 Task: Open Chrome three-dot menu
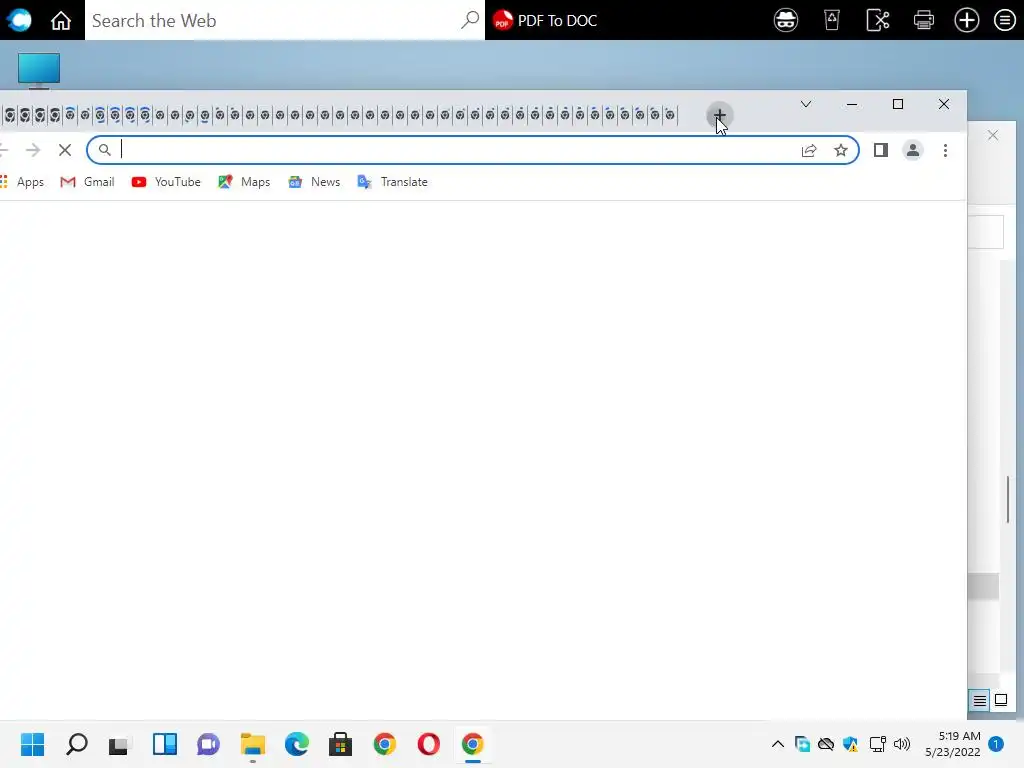tap(945, 151)
